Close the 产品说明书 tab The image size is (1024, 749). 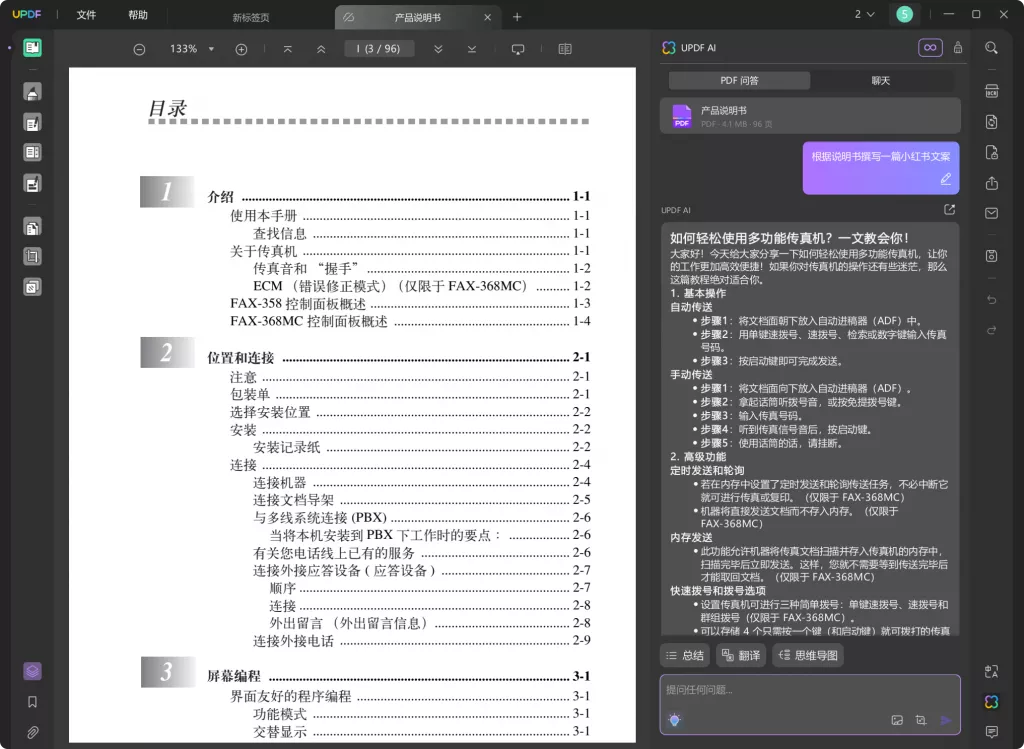487,18
